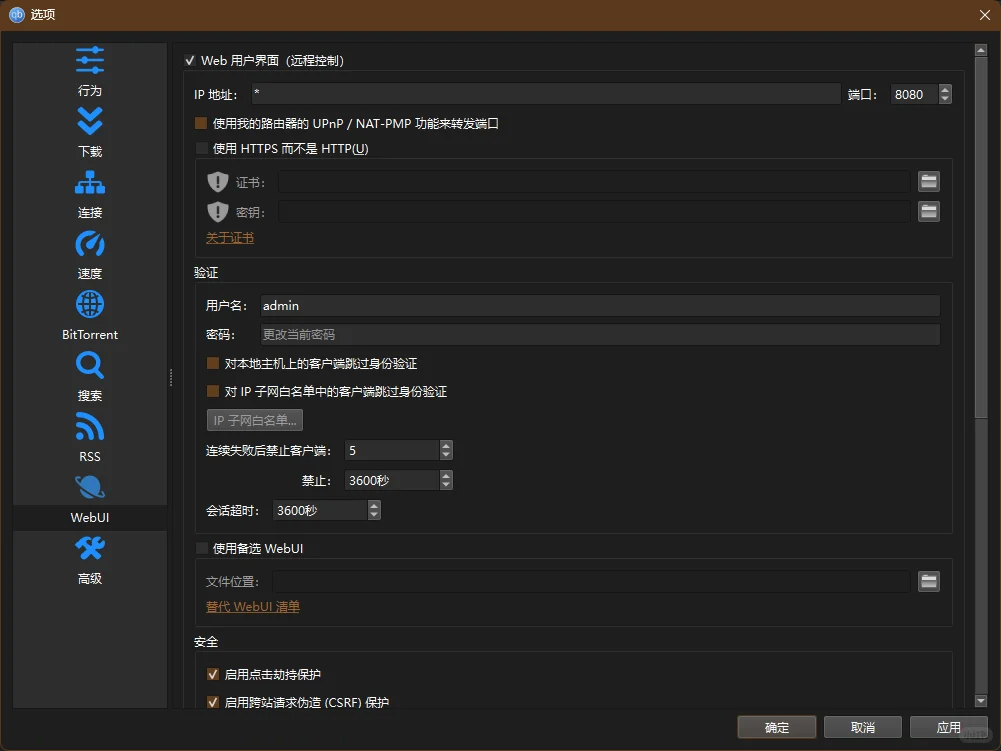
Task: Open the 搜索 (Search) magnifier icon
Action: (x=89, y=365)
